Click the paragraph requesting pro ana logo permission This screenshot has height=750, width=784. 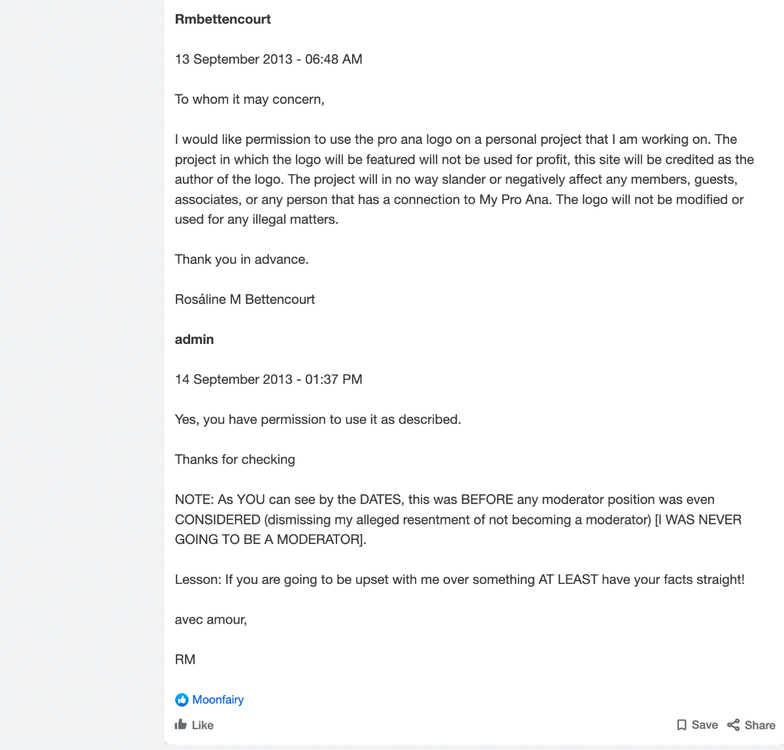(464, 180)
